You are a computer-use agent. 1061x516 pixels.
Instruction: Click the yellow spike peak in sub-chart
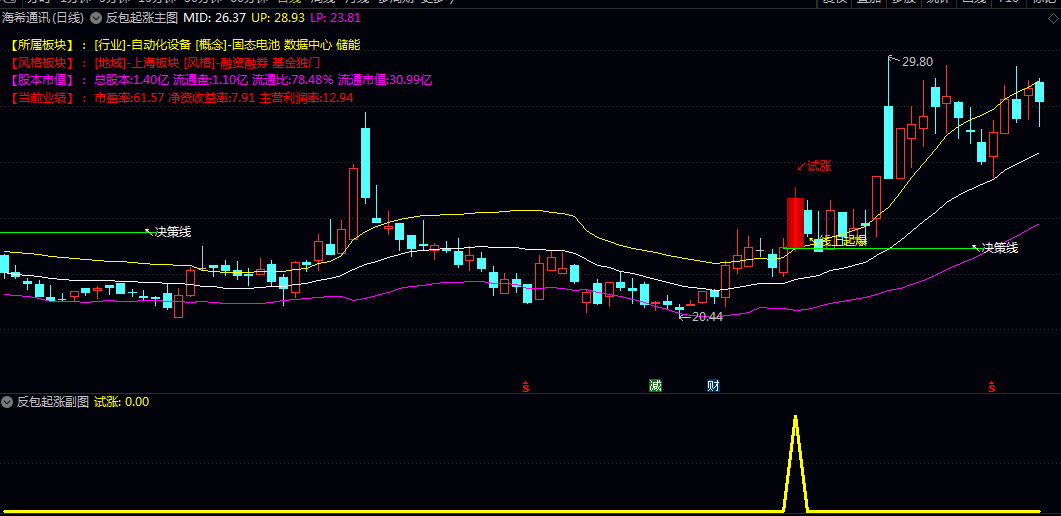click(796, 417)
